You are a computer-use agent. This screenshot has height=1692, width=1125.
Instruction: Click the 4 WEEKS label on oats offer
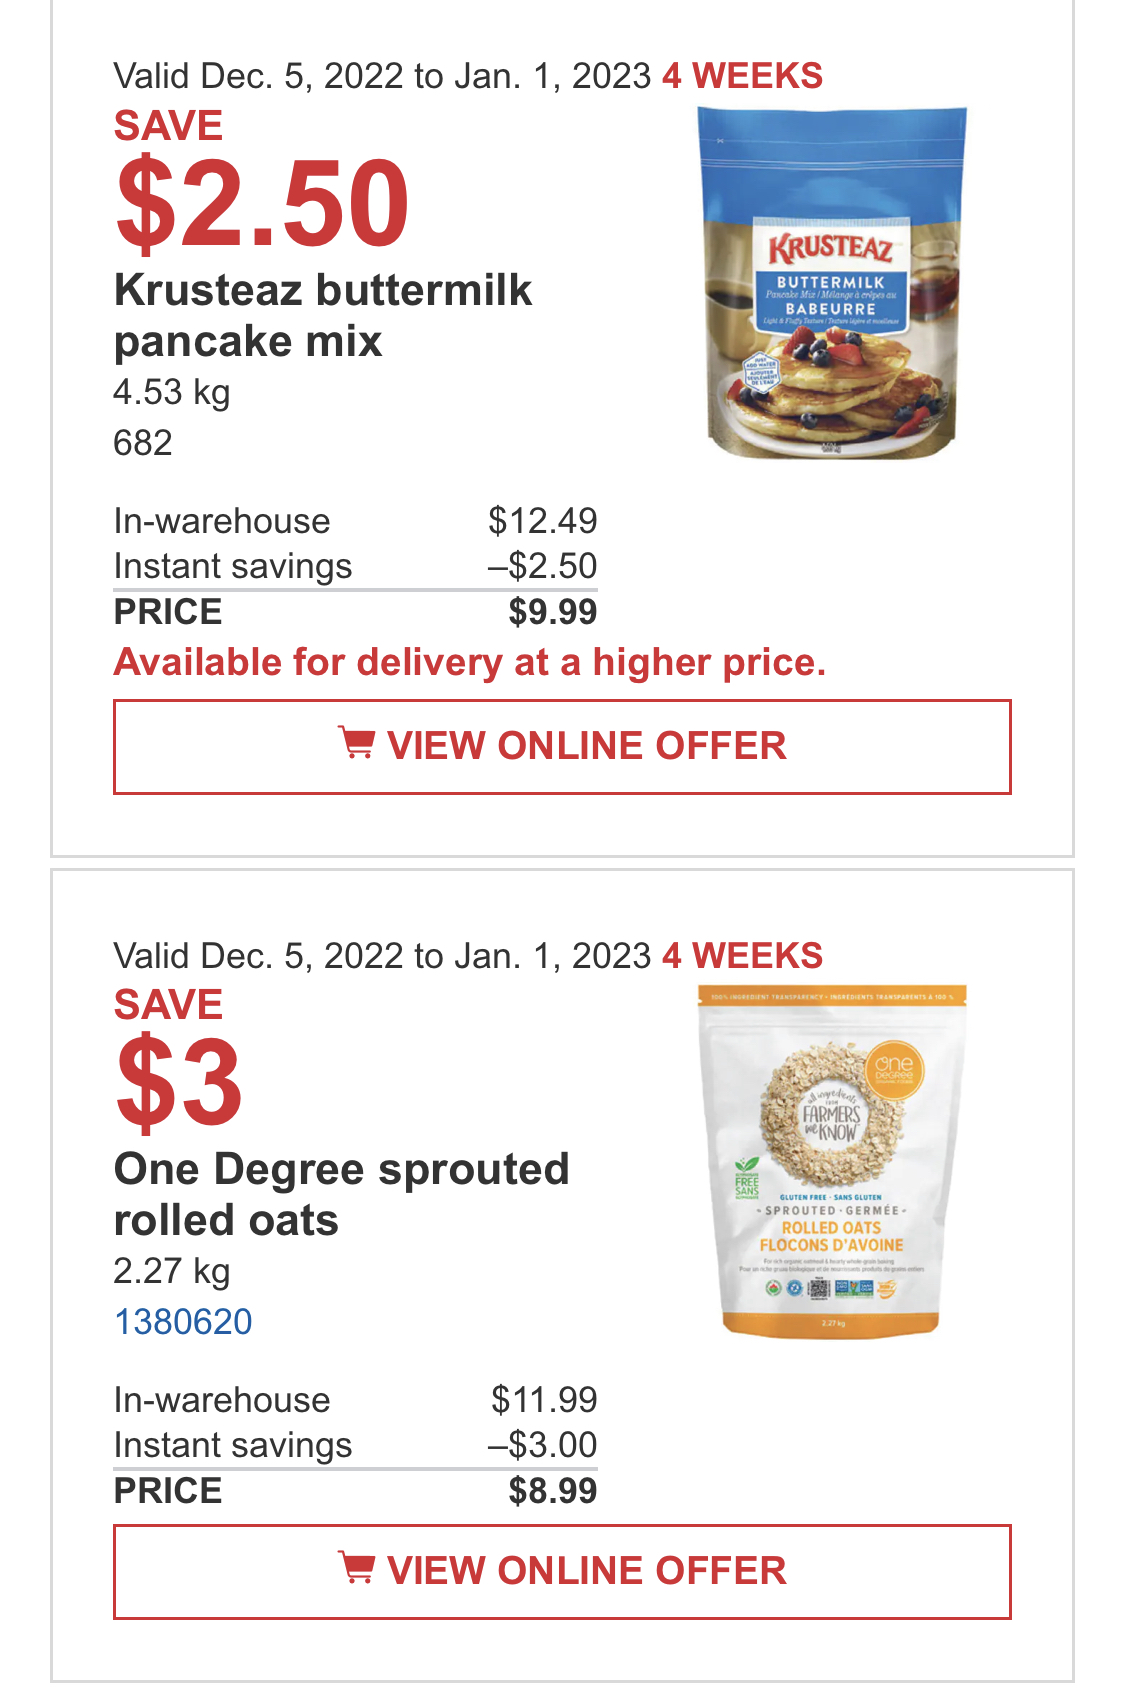coord(743,956)
